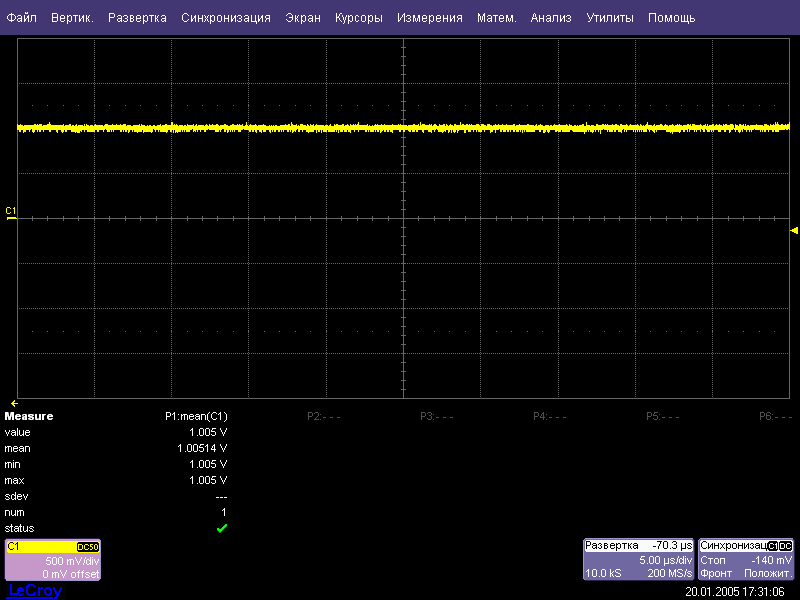This screenshot has height=600, width=800.
Task: Open the Файл menu
Action: 22,18
